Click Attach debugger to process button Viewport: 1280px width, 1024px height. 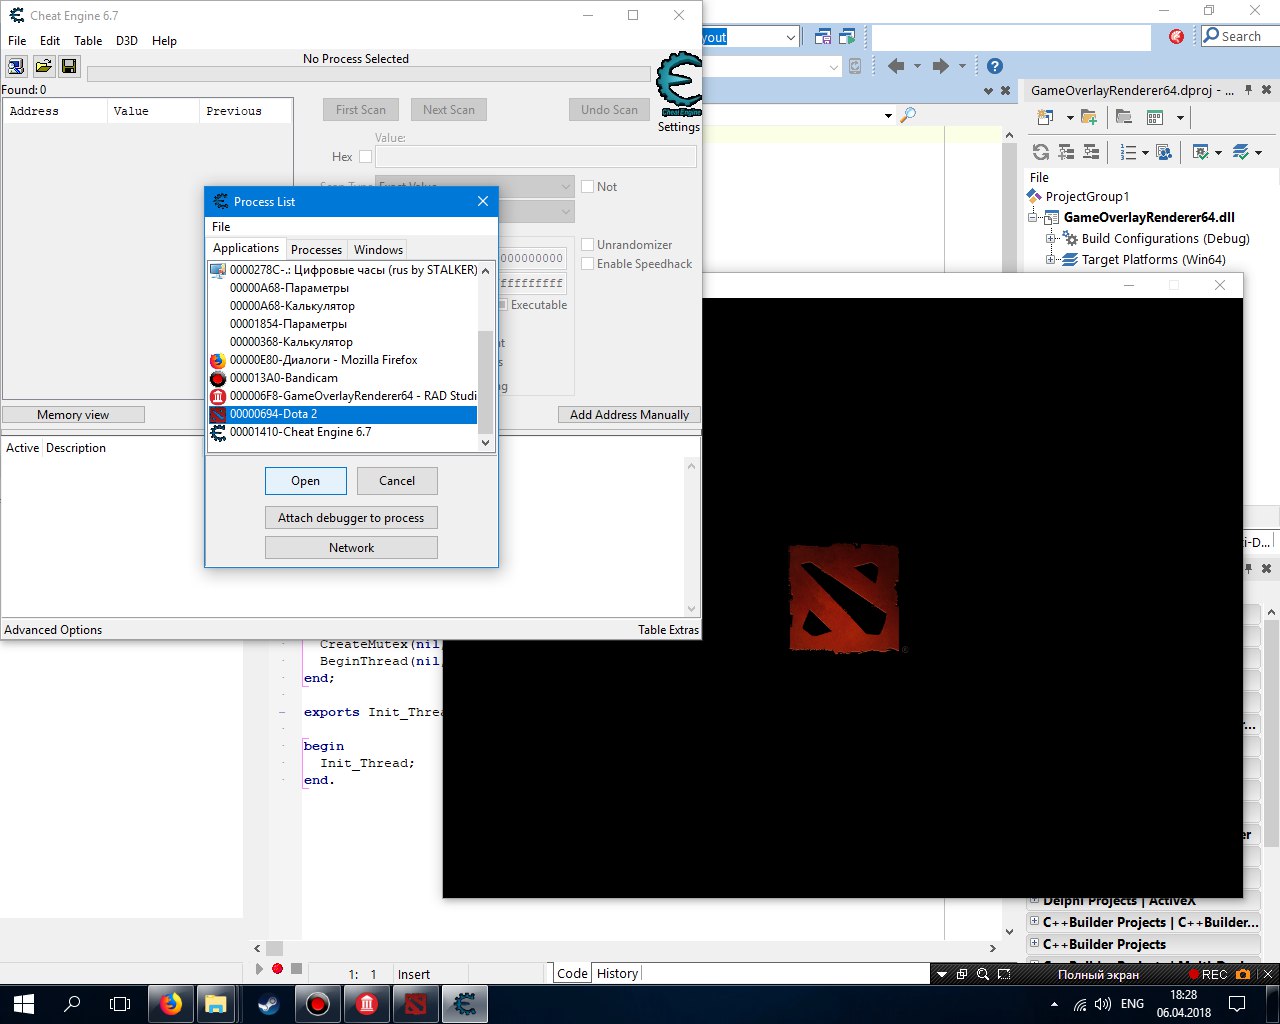point(351,518)
